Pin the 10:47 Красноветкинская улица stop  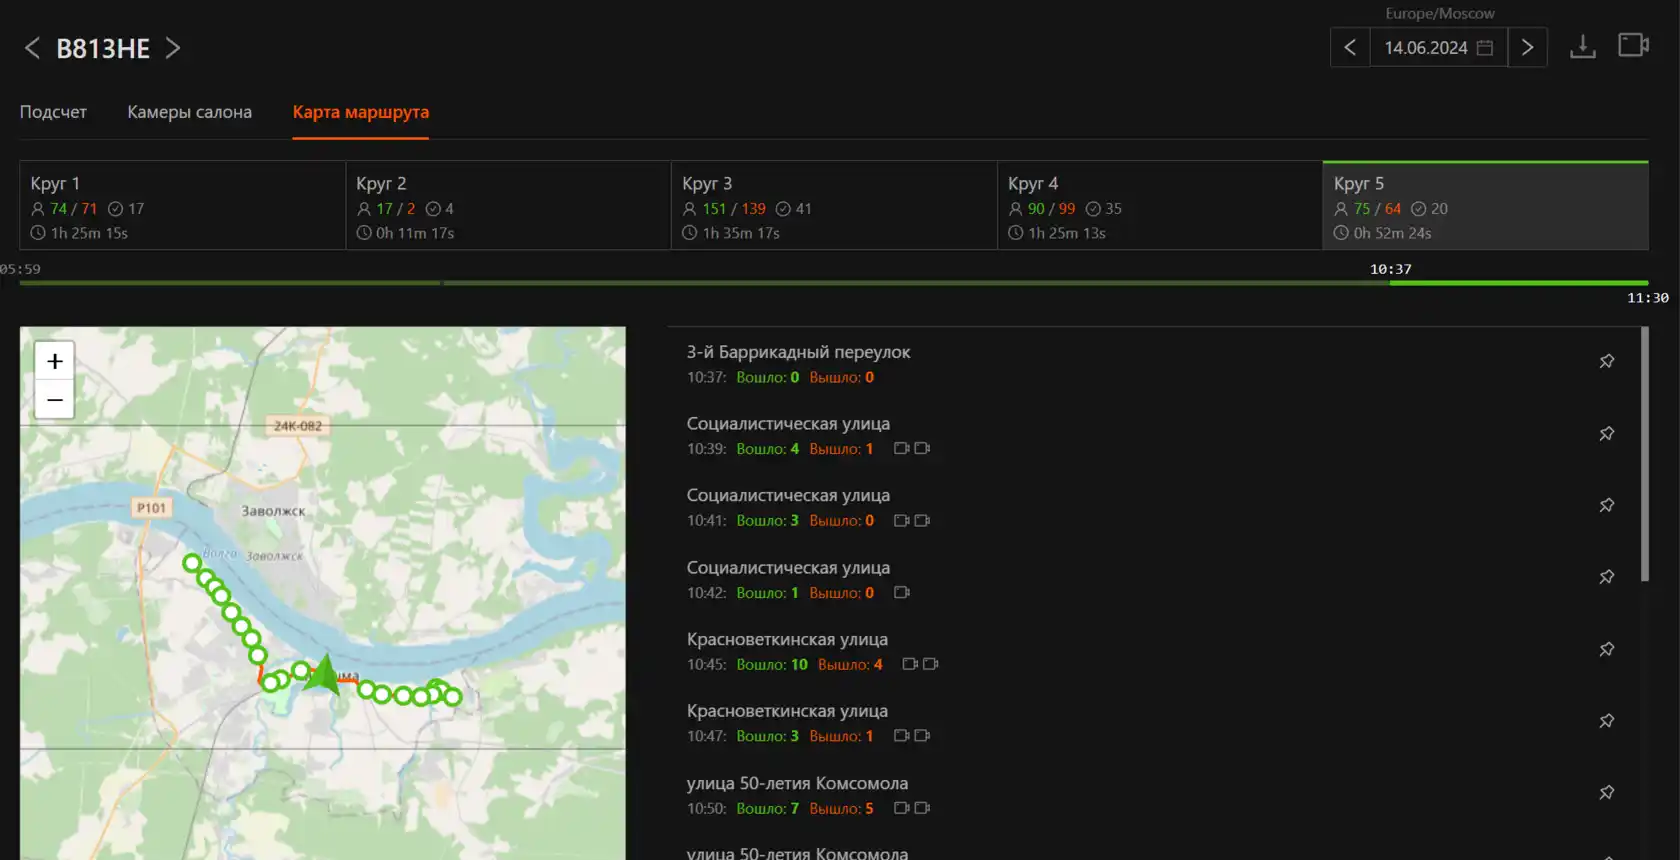click(1606, 721)
